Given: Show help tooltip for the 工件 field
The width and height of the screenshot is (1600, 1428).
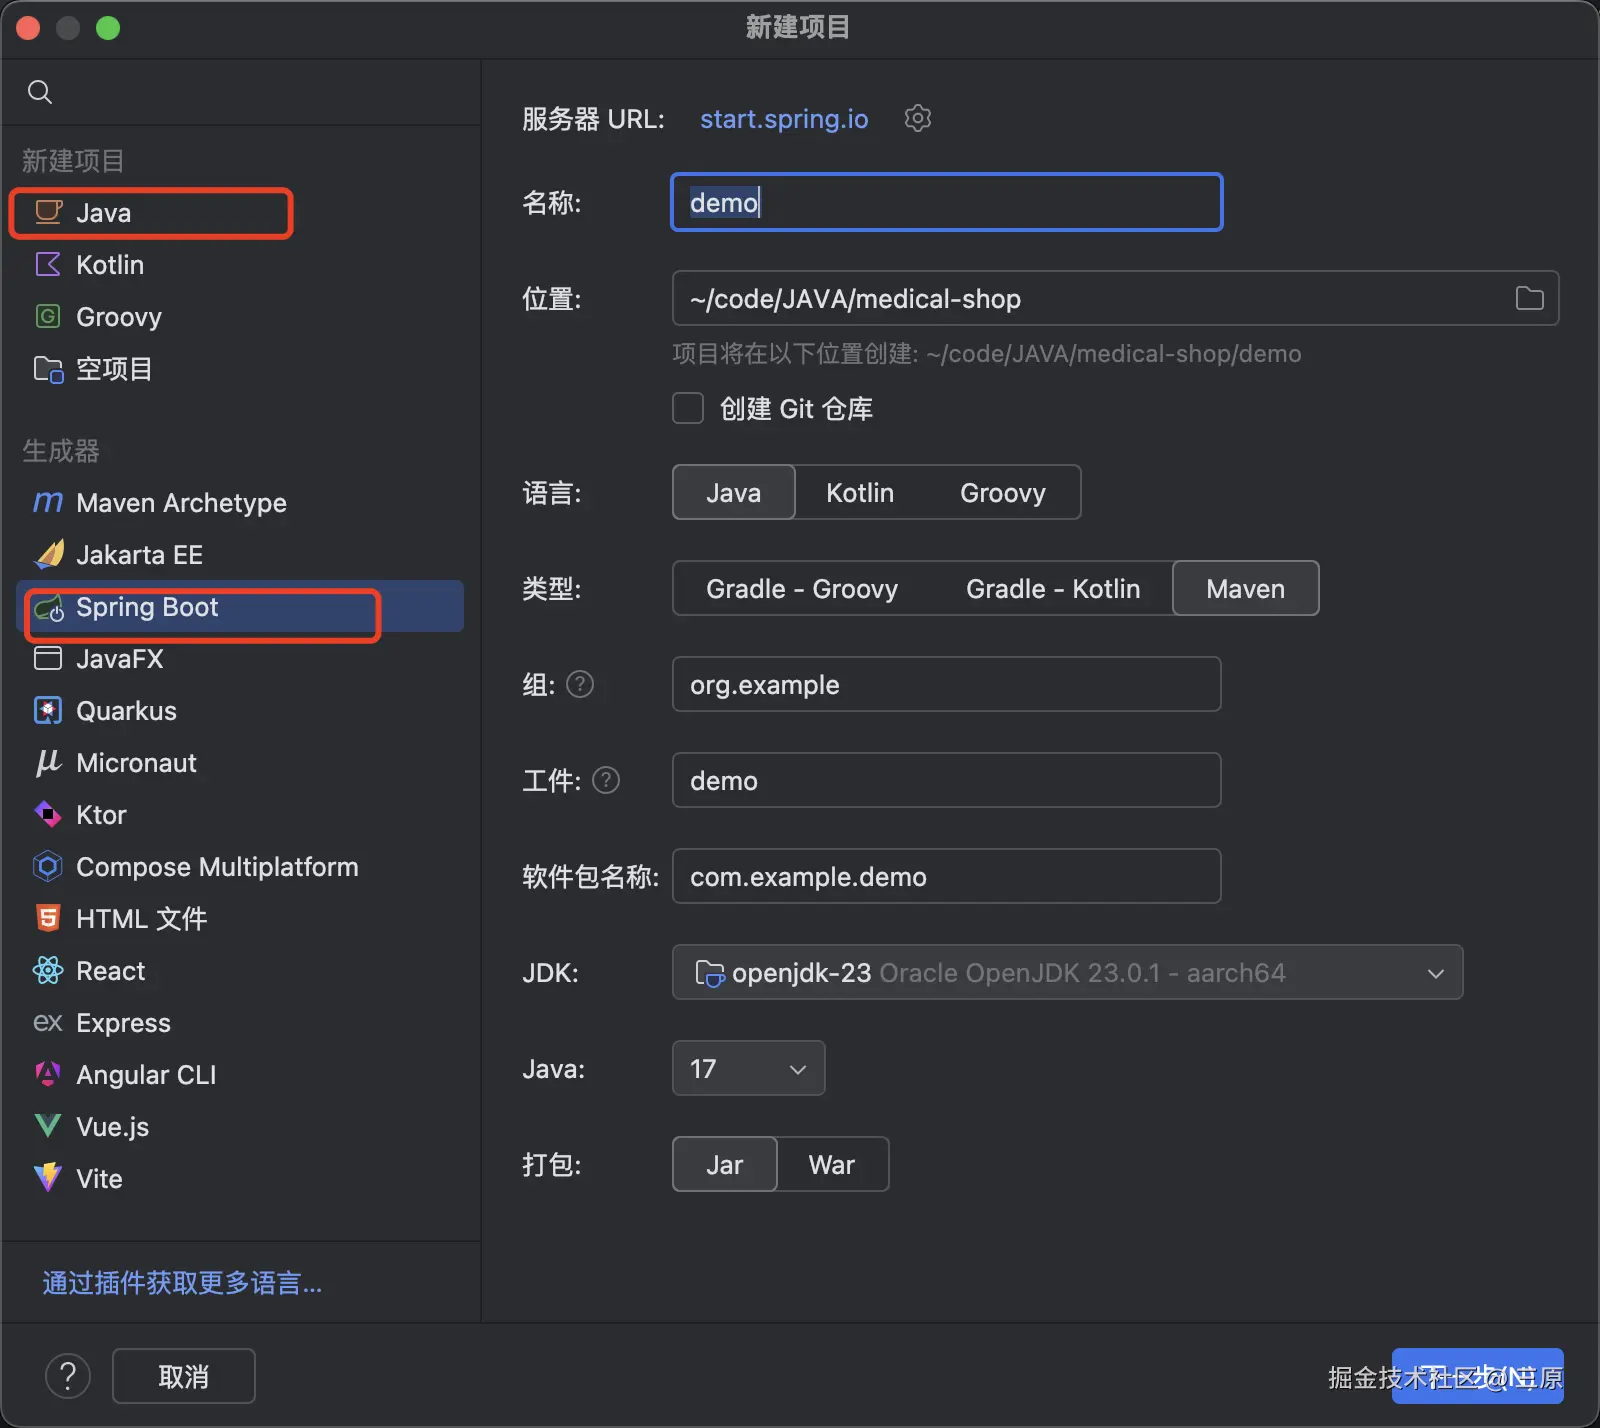Looking at the screenshot, I should click(606, 780).
